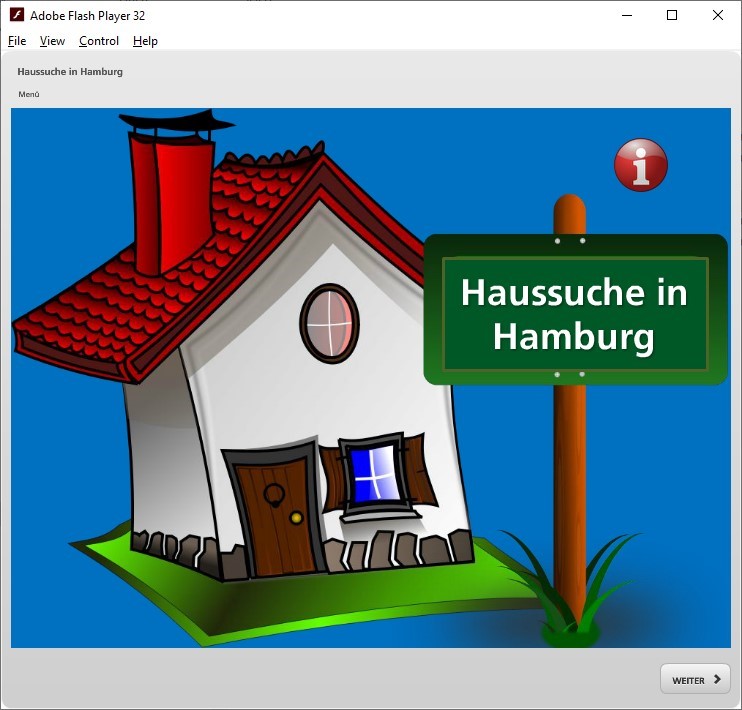Image resolution: width=742 pixels, height=710 pixels.
Task: Open the File menu
Action: pyautogui.click(x=17, y=41)
